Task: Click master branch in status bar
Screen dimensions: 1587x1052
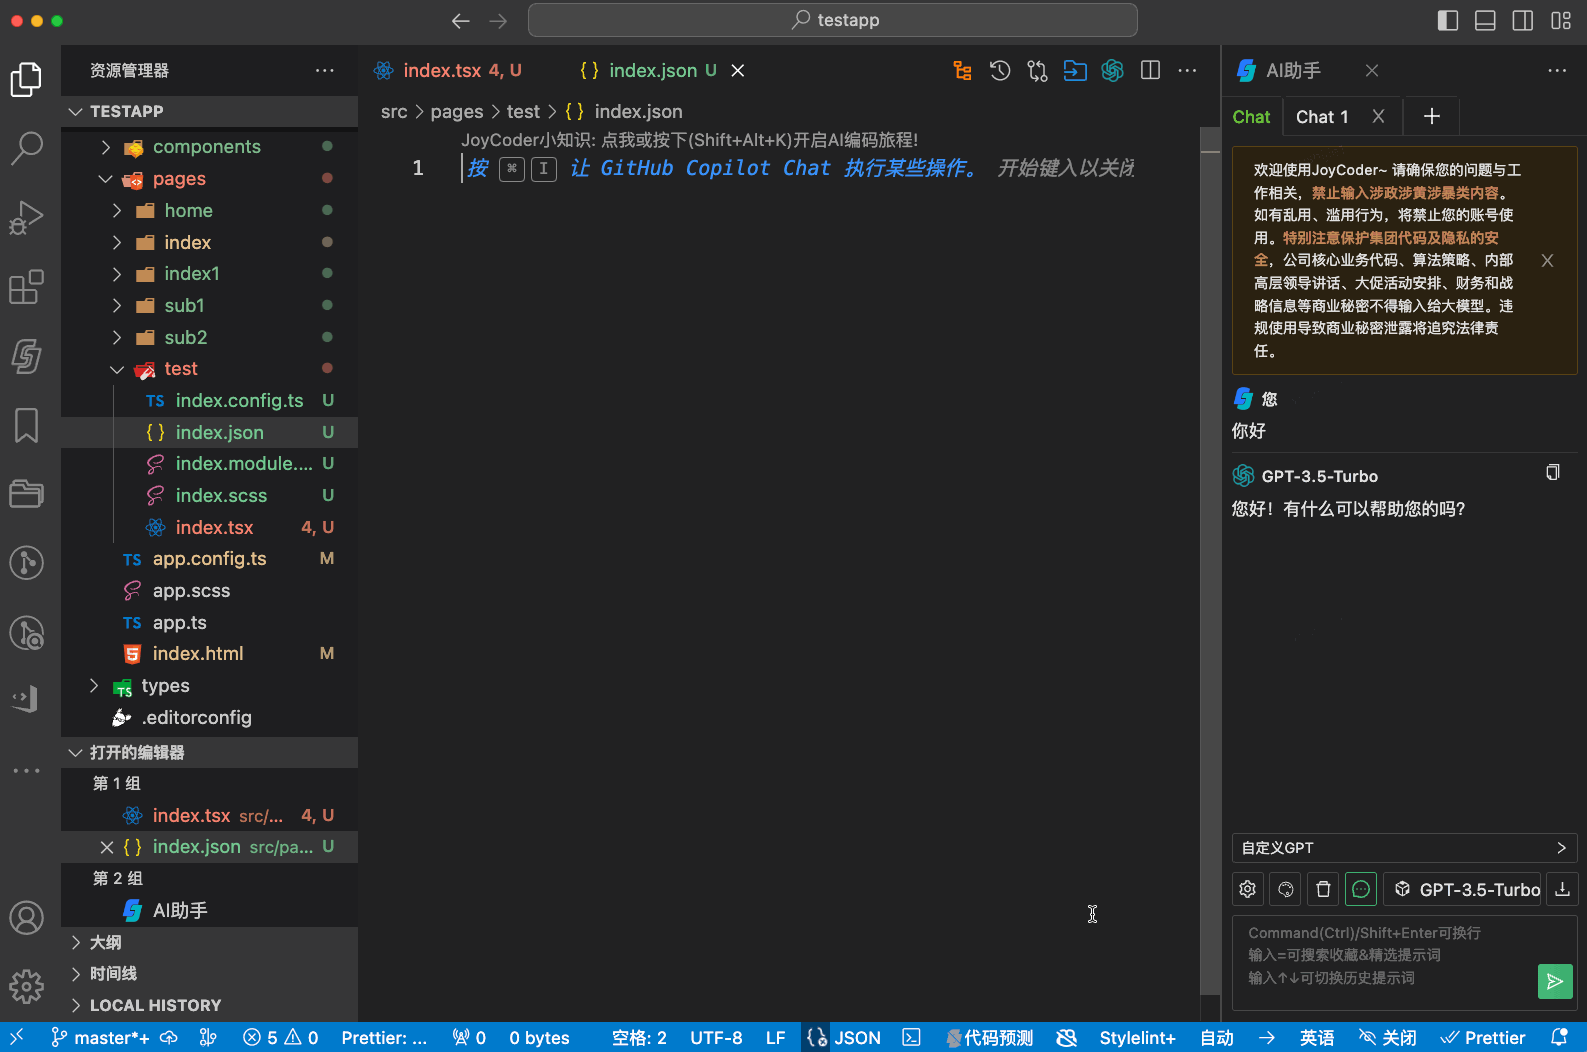Action: click(x=100, y=1038)
